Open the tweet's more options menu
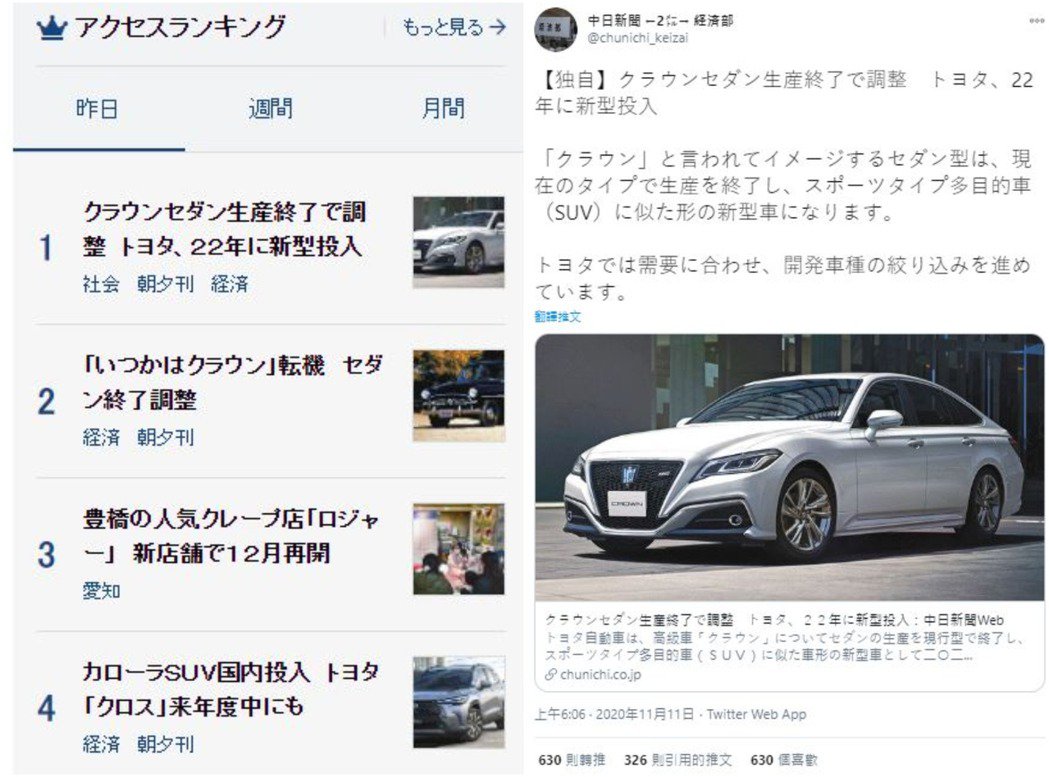The height and width of the screenshot is (777, 1049). pyautogui.click(x=1036, y=21)
